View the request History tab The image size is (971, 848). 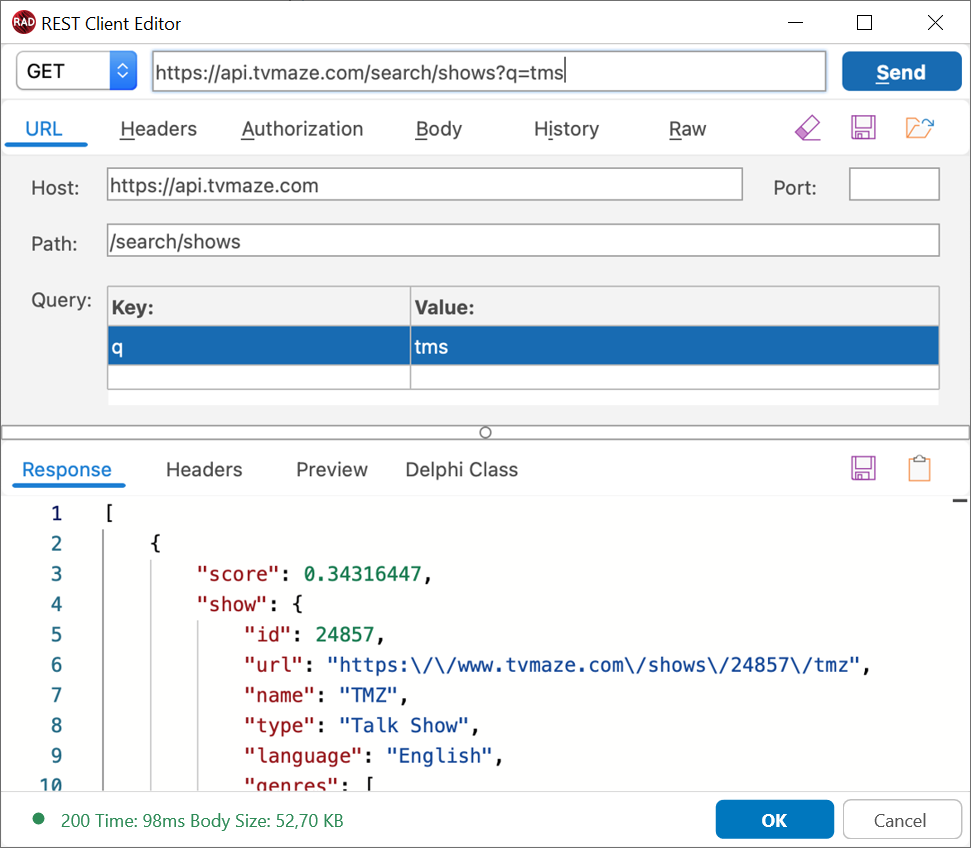tap(566, 128)
